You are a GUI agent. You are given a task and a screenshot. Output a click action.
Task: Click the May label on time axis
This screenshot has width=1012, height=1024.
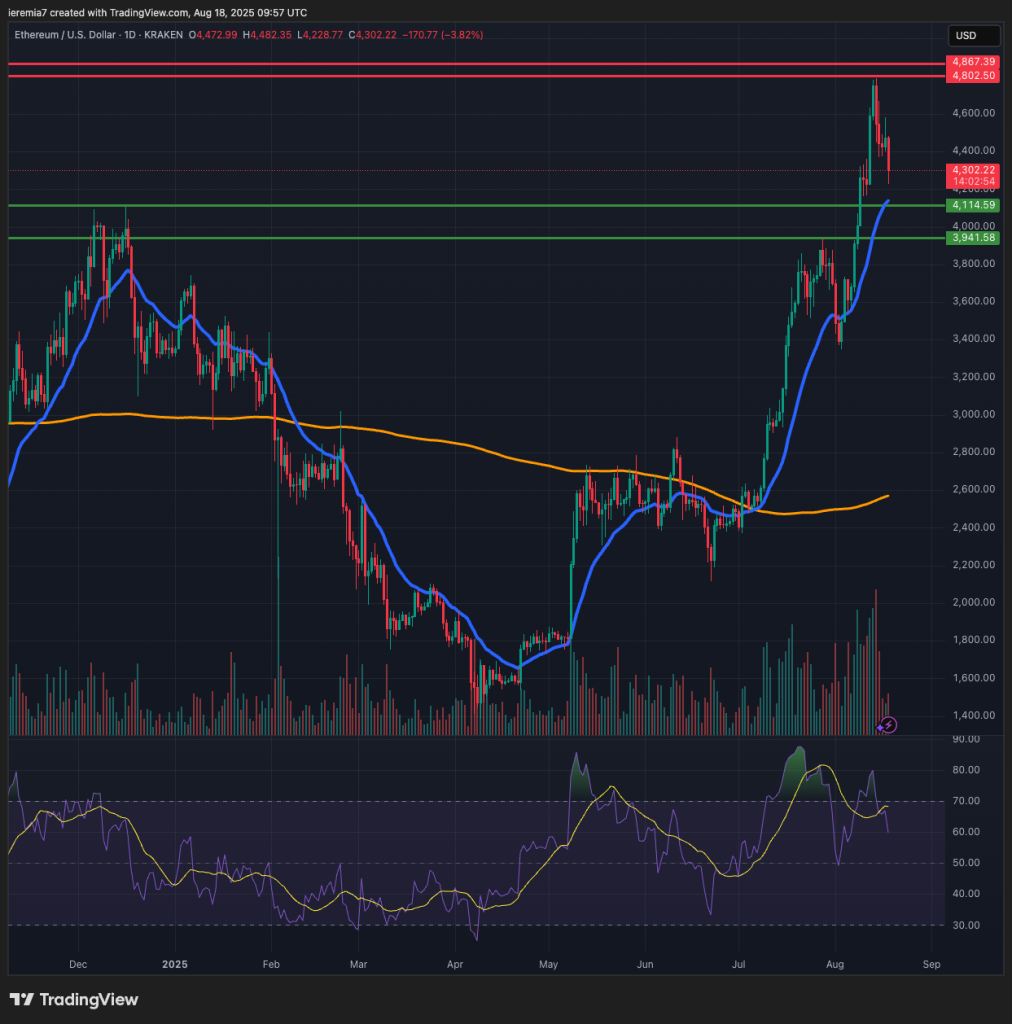548,965
